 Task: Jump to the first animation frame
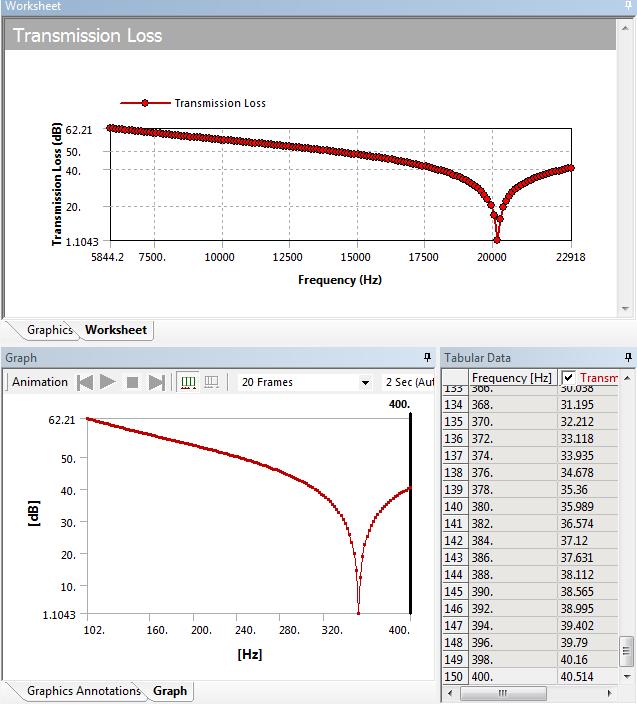tap(85, 383)
